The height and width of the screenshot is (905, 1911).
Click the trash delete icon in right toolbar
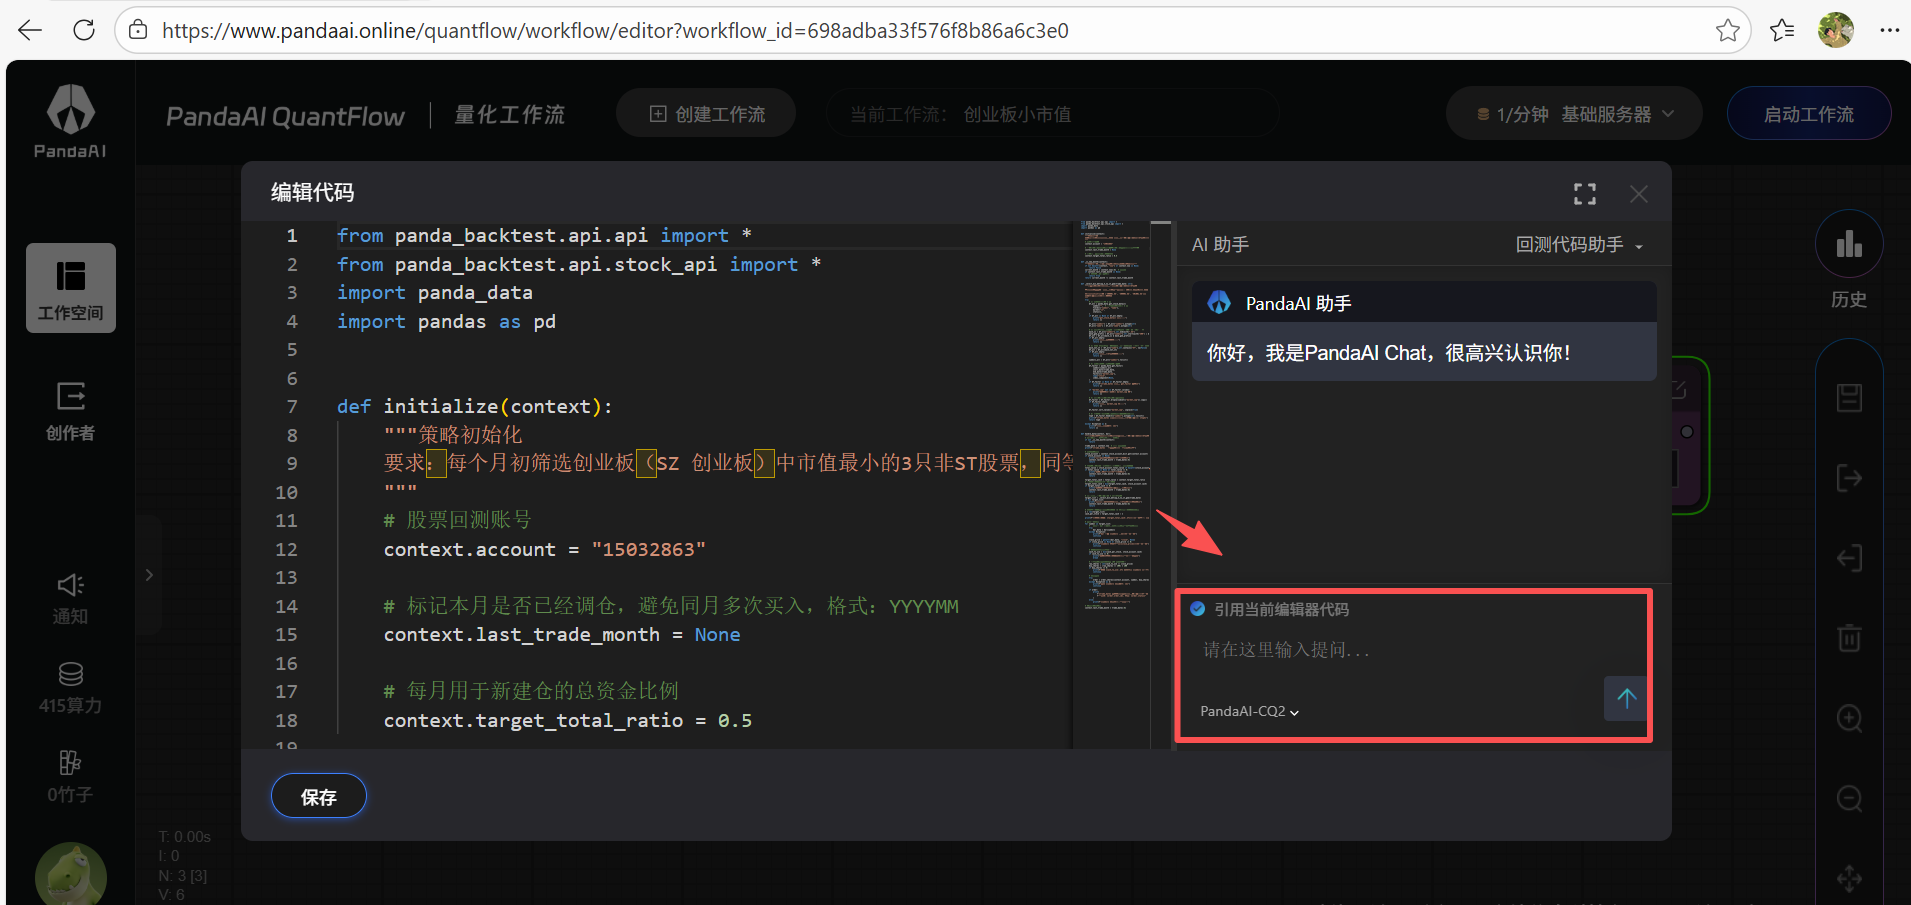click(x=1849, y=638)
